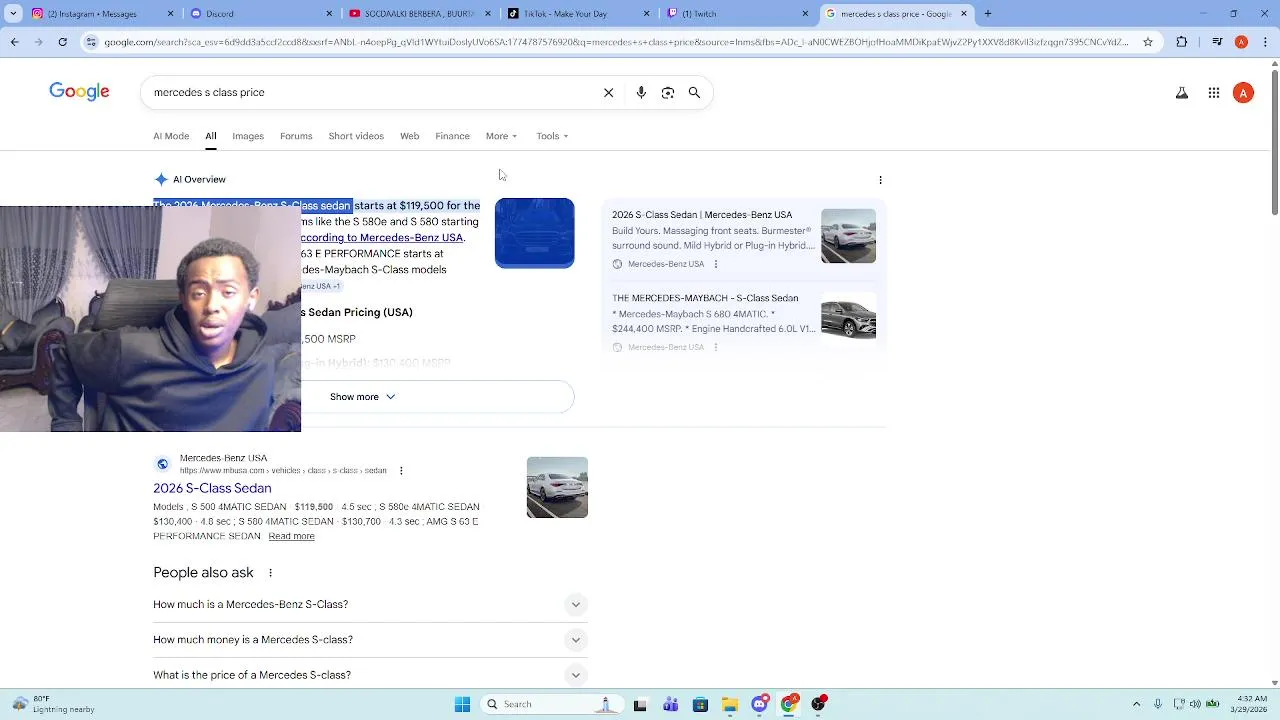Screen dimensions: 1280x720
Task: Open options for Mercedes-Maybach source card
Action: 715,347
